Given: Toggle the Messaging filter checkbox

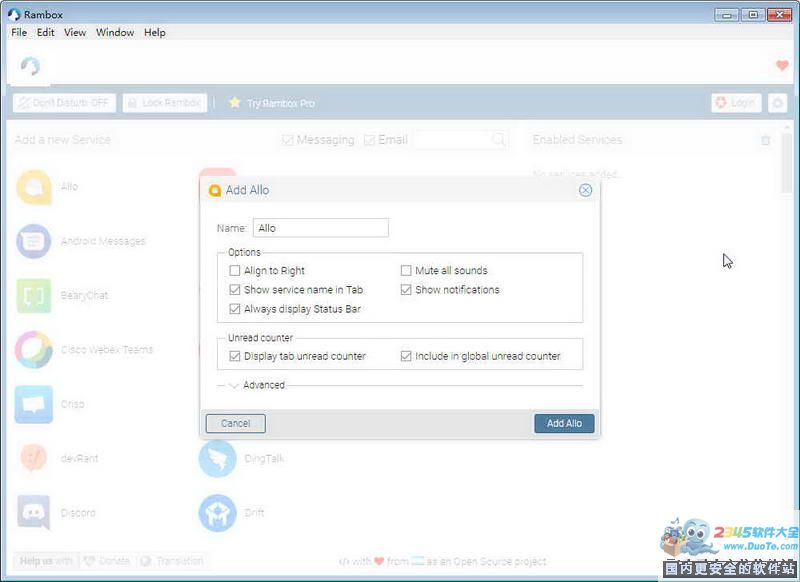Looking at the screenshot, I should (288, 140).
